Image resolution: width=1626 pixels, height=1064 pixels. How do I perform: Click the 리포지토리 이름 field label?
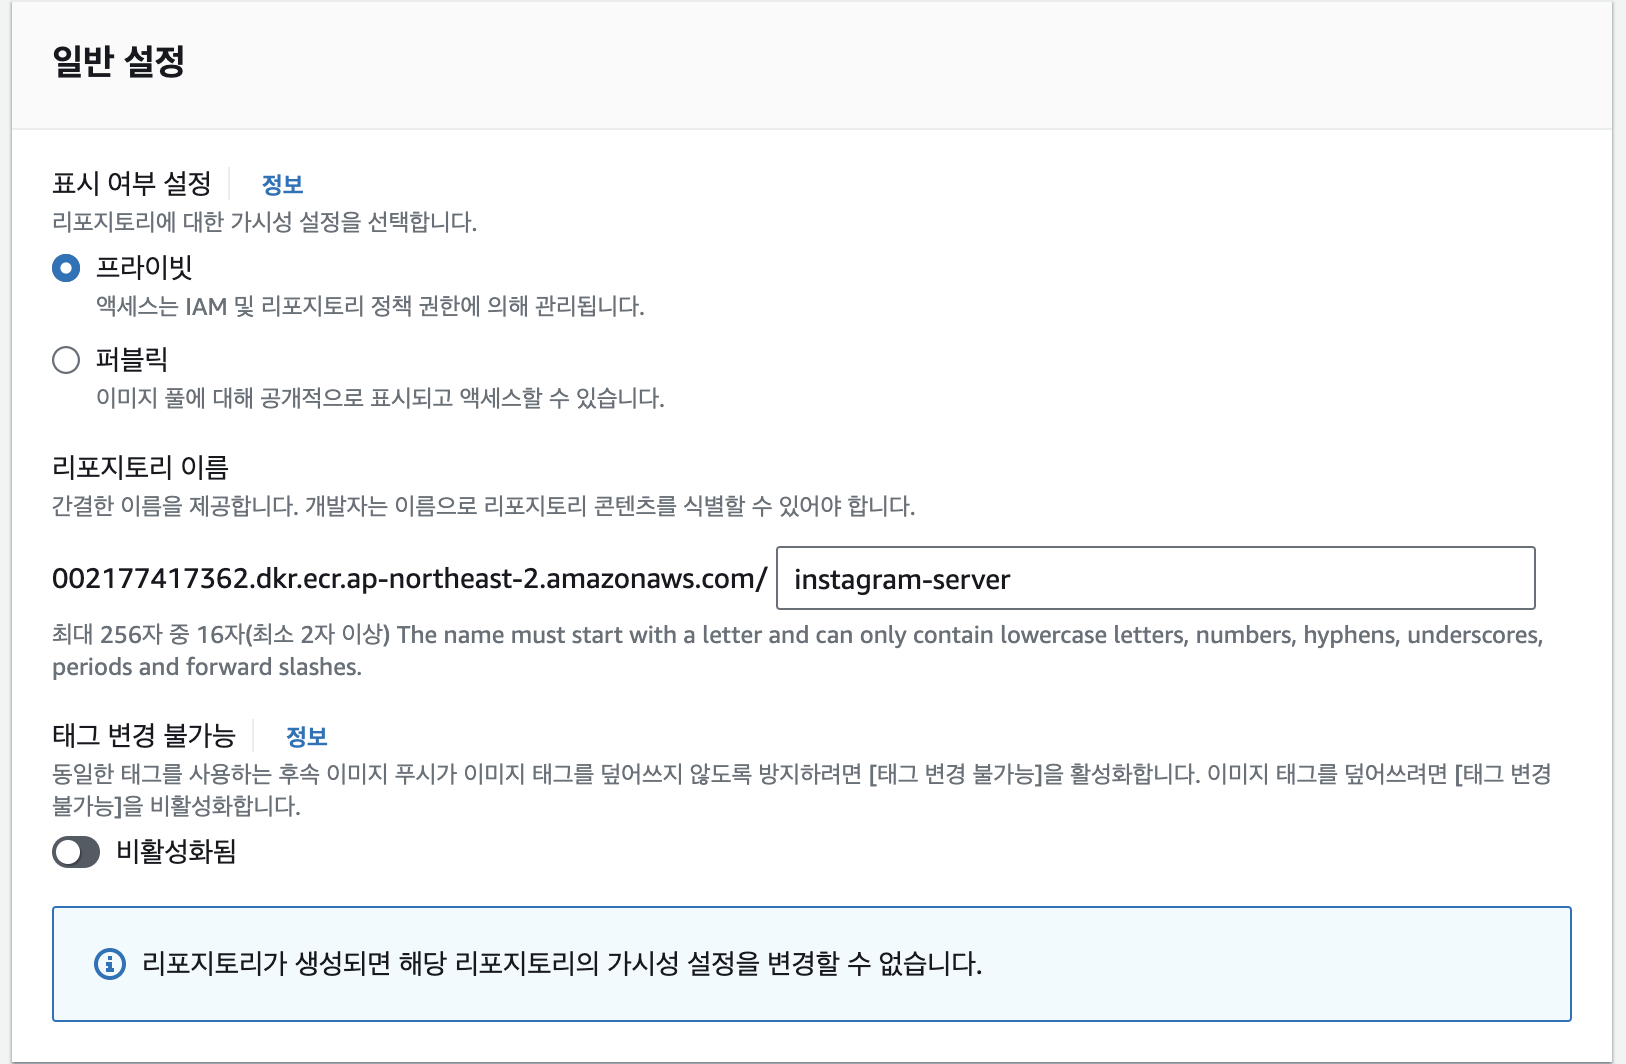click(140, 467)
